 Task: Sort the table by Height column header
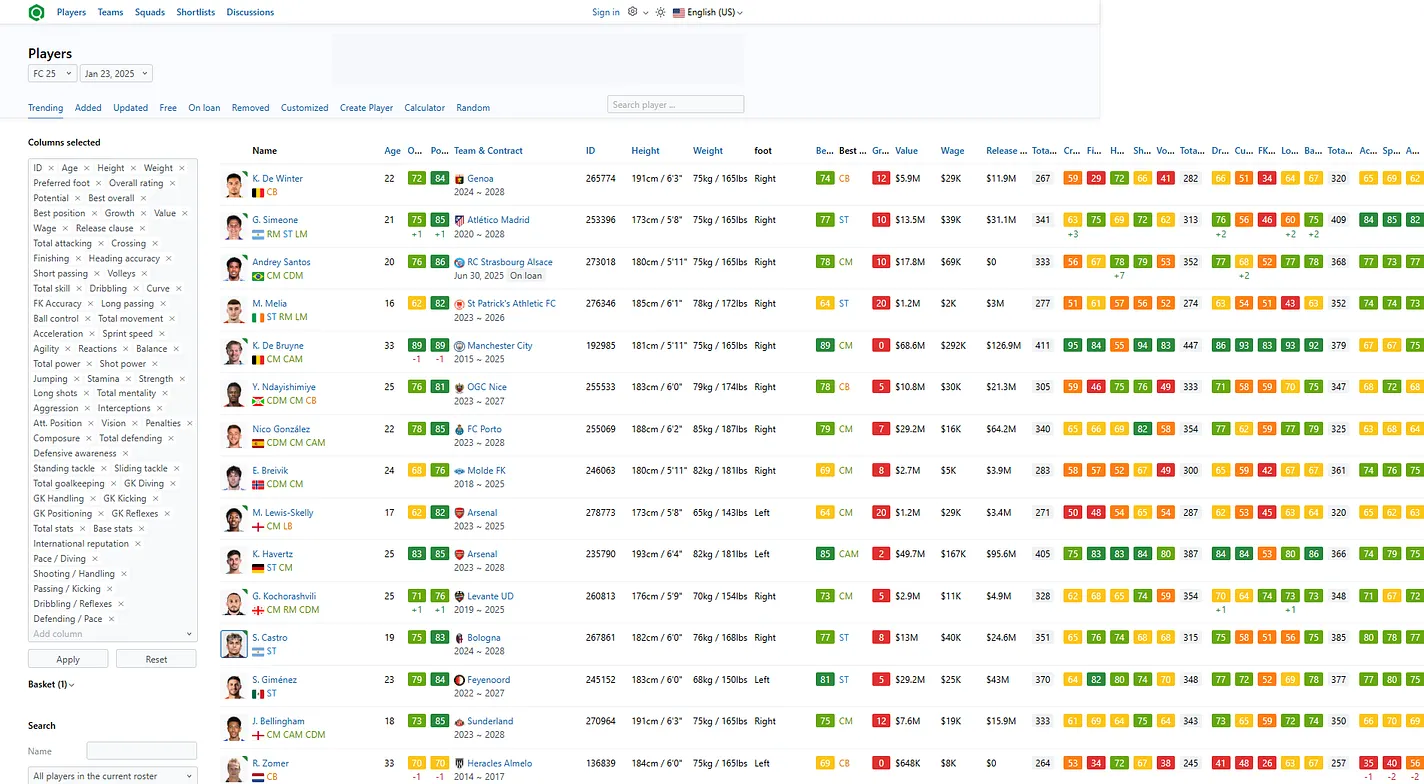tap(645, 151)
